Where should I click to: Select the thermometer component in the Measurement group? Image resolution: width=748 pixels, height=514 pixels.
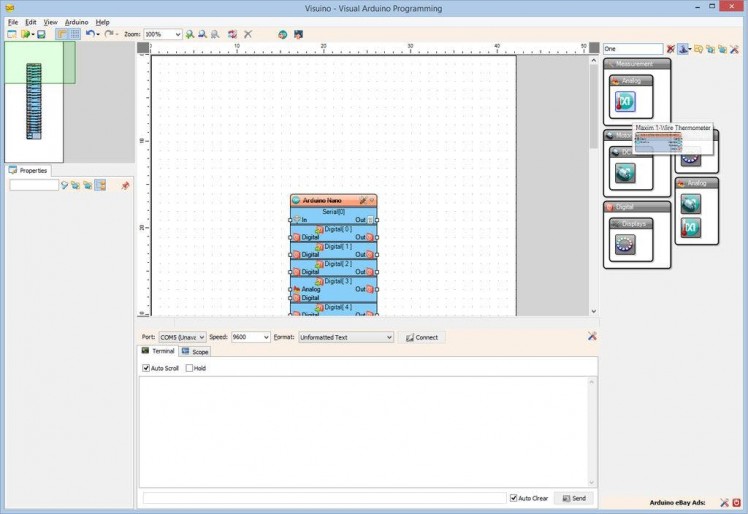(x=625, y=101)
